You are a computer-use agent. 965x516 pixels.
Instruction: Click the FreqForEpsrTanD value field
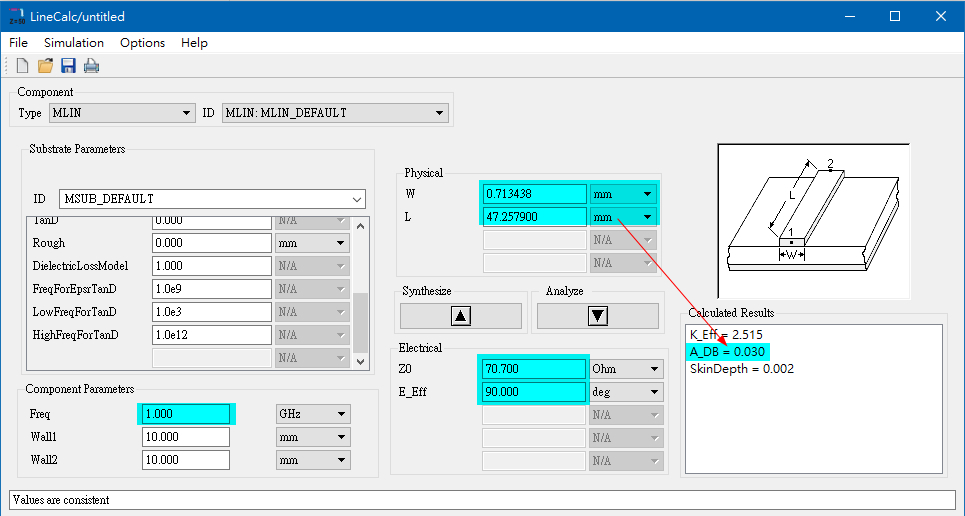(x=212, y=289)
